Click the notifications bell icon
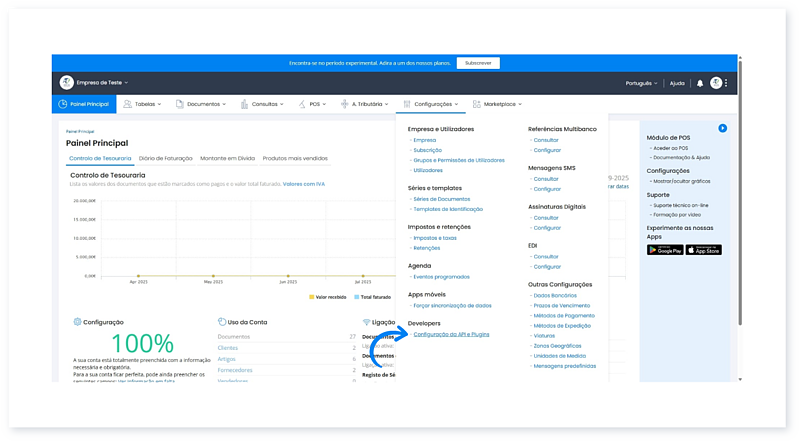The width and height of the screenshot is (800, 442). tap(700, 83)
